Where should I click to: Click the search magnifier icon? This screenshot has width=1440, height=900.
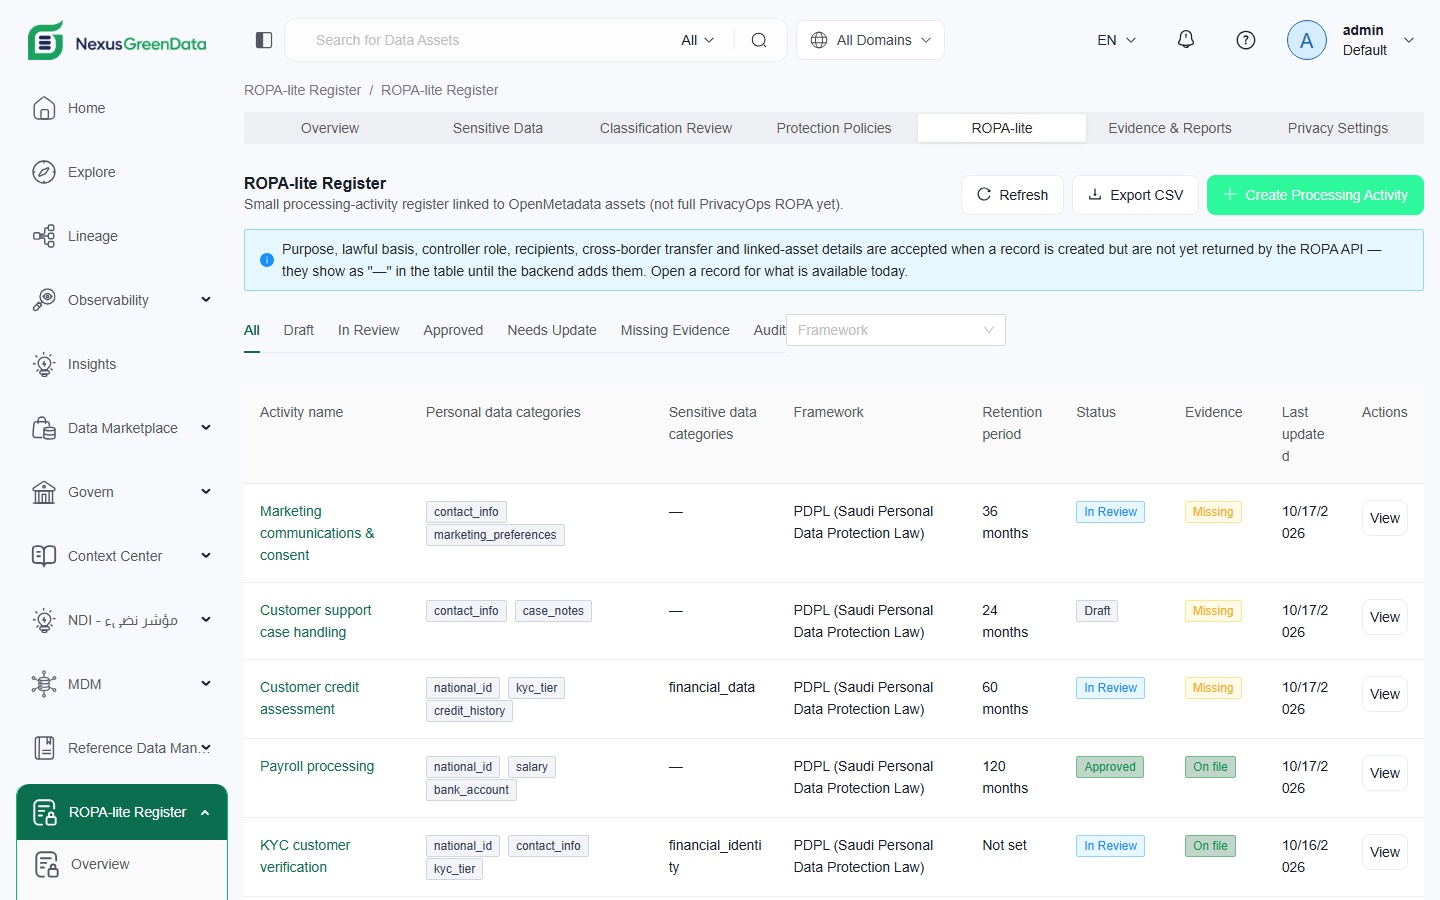(x=759, y=40)
